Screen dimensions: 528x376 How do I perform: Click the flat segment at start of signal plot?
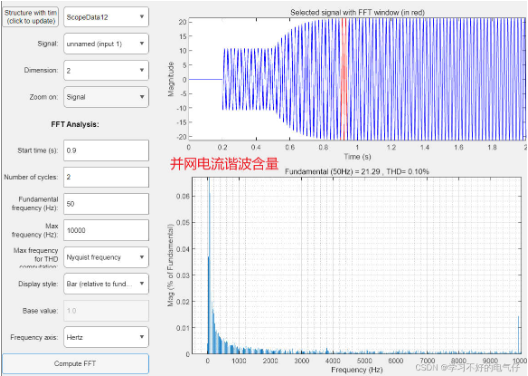click(x=205, y=79)
